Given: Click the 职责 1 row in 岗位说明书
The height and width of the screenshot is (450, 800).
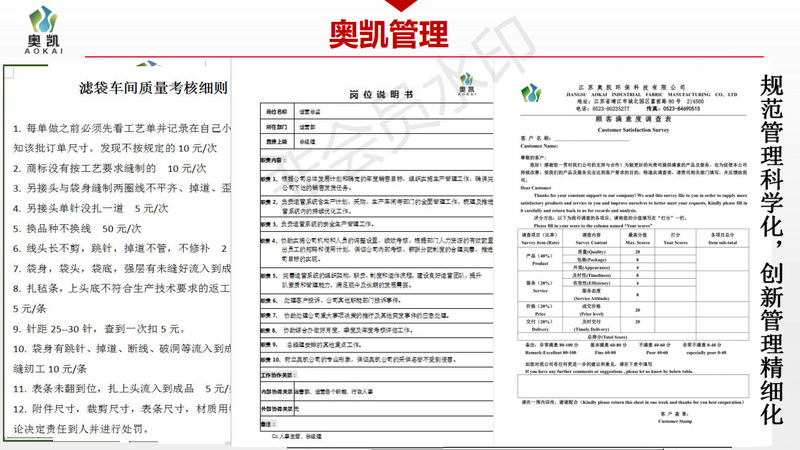Looking at the screenshot, I should (377, 183).
